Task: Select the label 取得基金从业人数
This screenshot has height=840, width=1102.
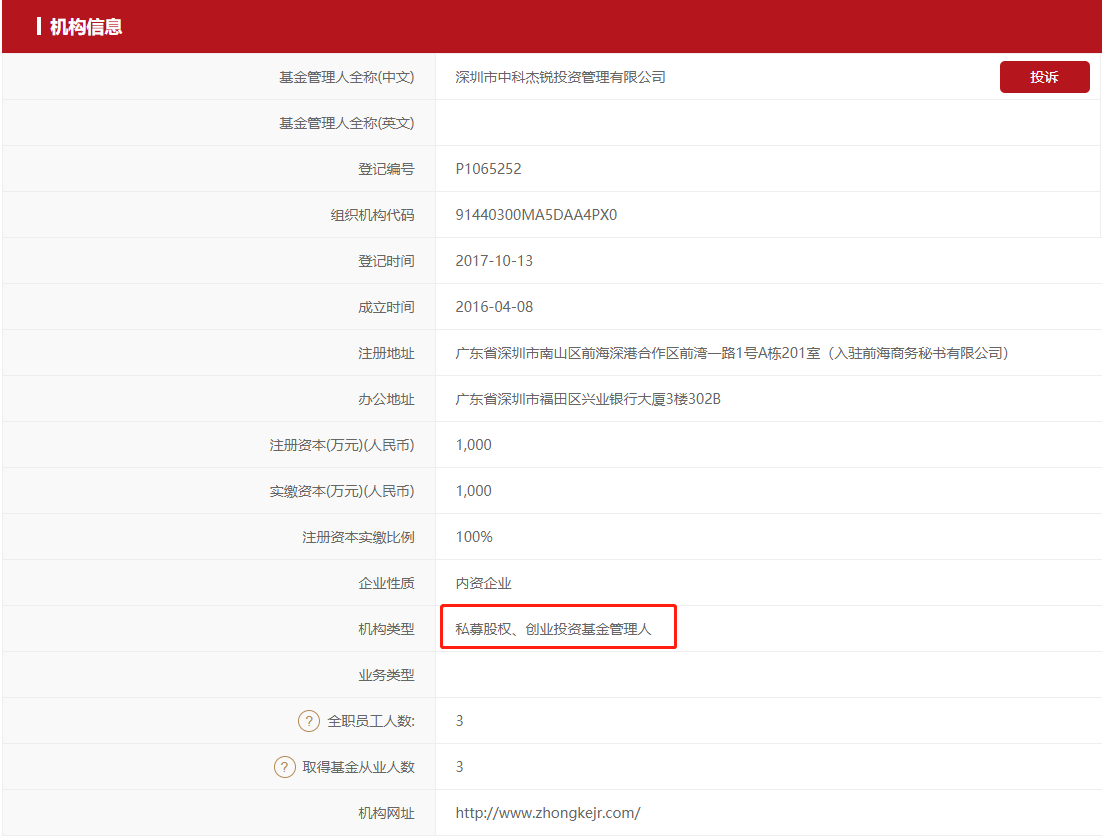Action: click(x=358, y=767)
